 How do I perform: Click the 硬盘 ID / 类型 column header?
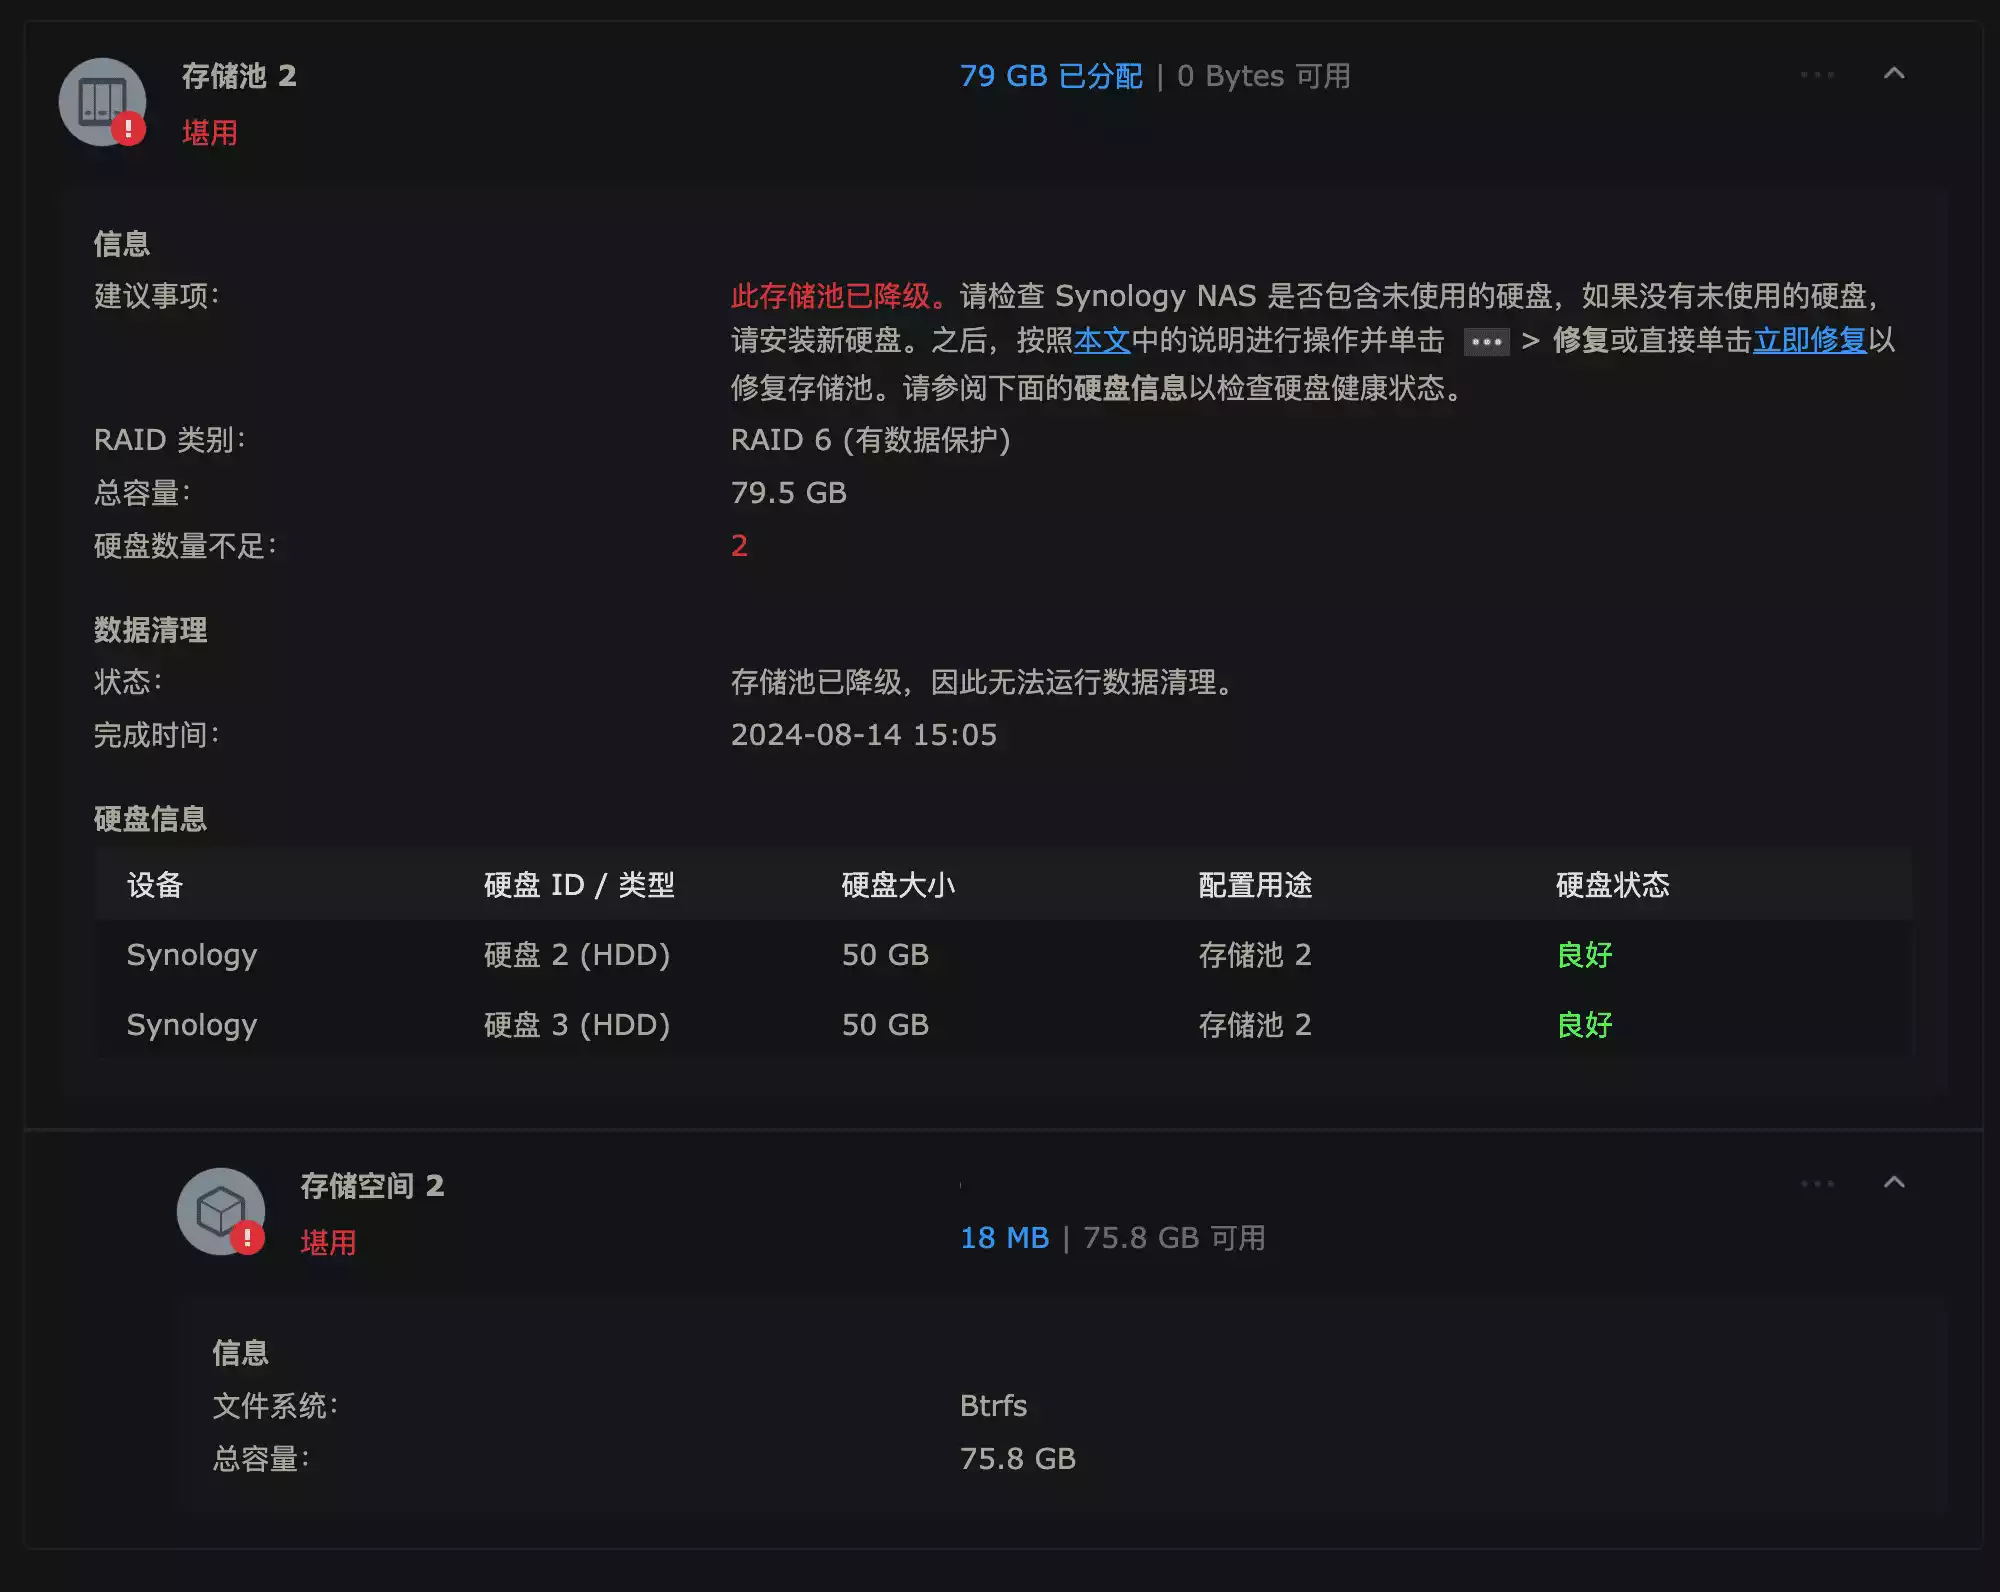pyautogui.click(x=579, y=885)
